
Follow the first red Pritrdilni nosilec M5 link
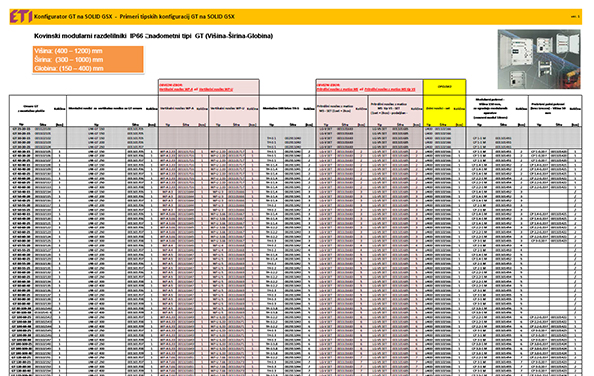(337, 90)
